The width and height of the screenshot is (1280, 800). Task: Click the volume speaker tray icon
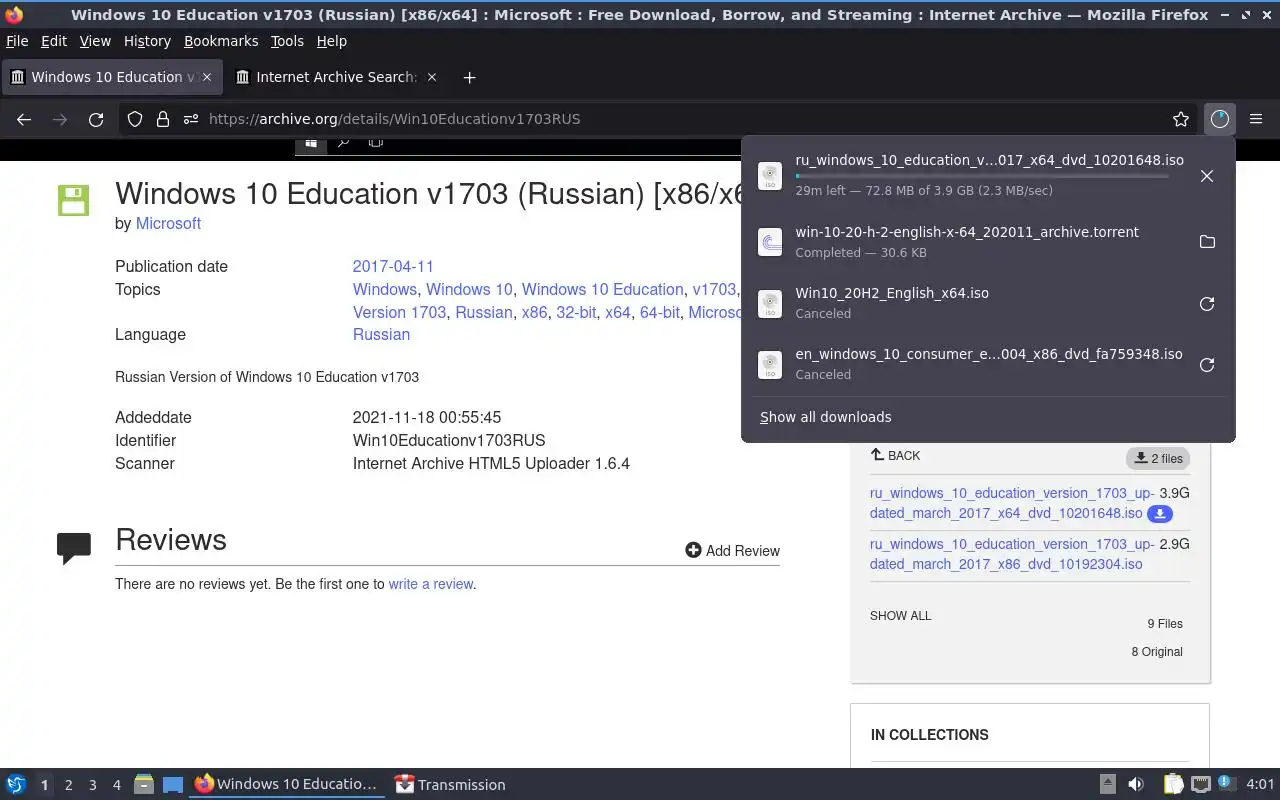[x=1136, y=785]
